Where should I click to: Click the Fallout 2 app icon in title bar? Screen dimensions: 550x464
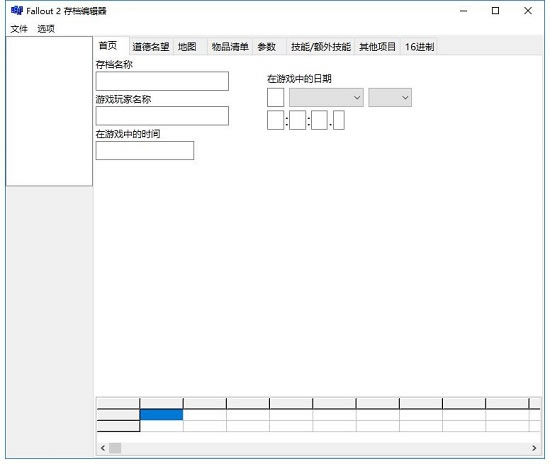click(x=16, y=11)
